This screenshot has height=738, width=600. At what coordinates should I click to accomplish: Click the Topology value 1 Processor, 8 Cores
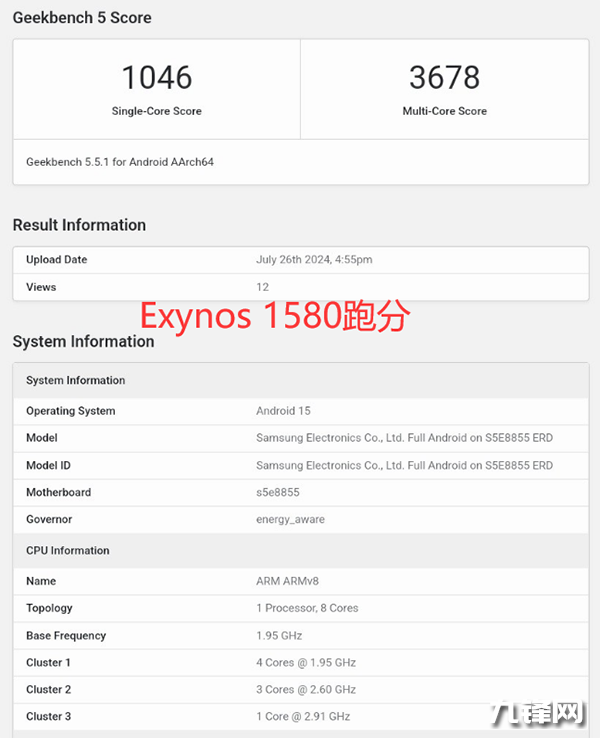pos(307,608)
